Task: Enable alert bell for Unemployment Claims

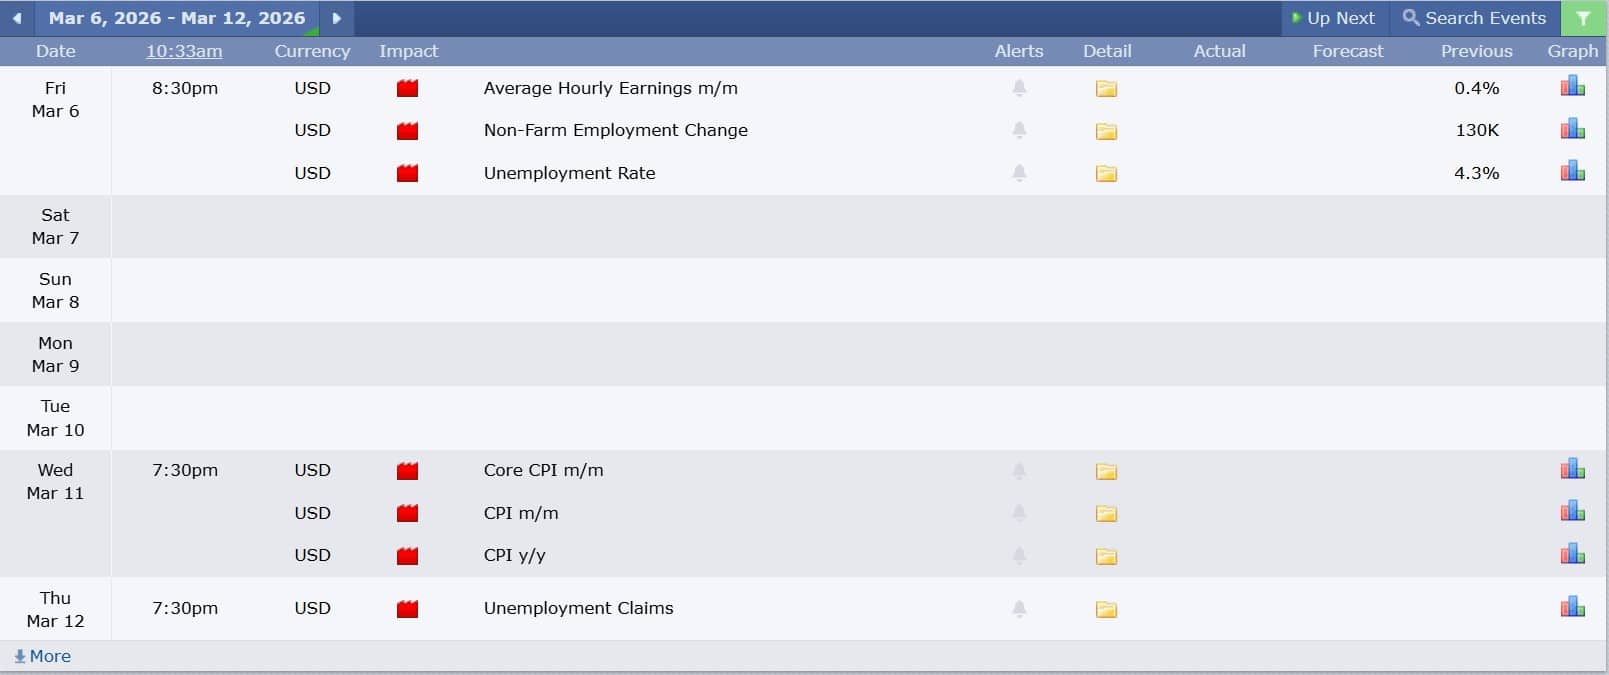Action: point(1019,608)
